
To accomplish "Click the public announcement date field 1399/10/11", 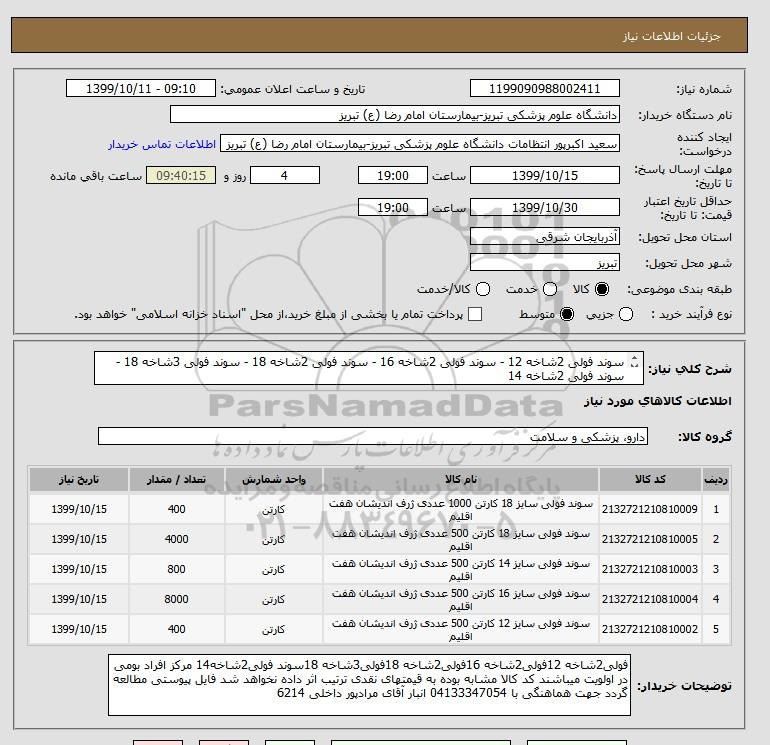I will (141, 89).
